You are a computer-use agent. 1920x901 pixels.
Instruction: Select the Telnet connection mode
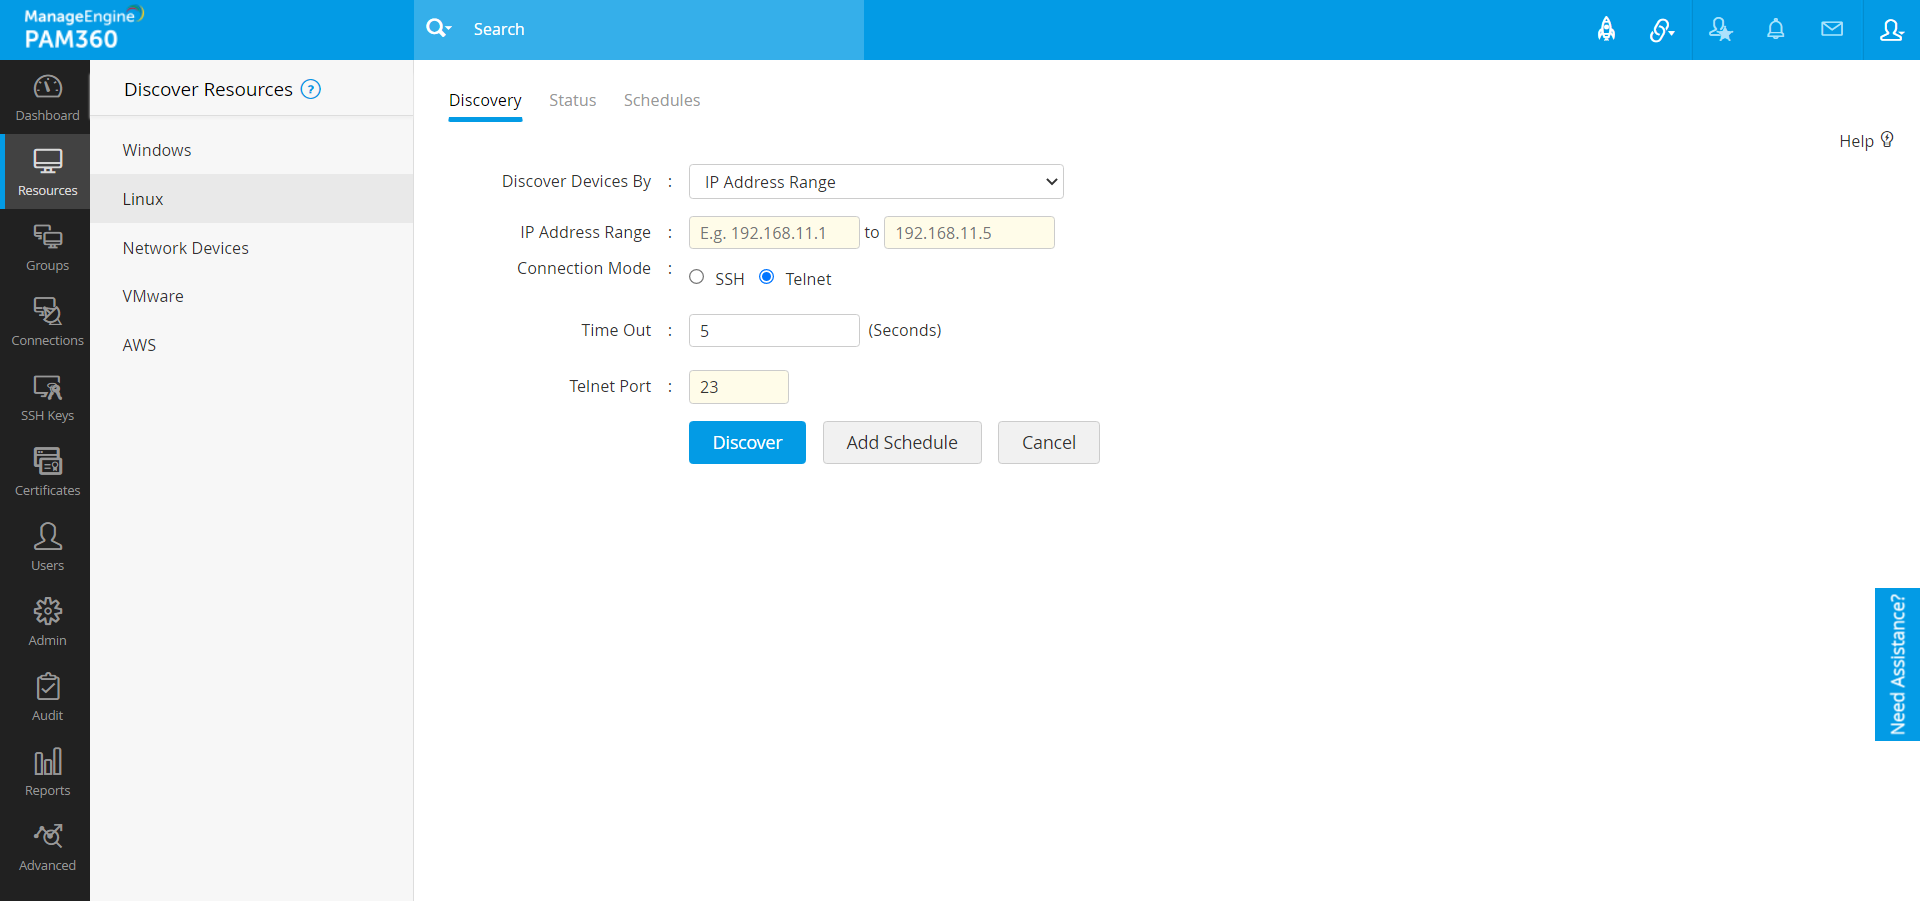pos(767,277)
